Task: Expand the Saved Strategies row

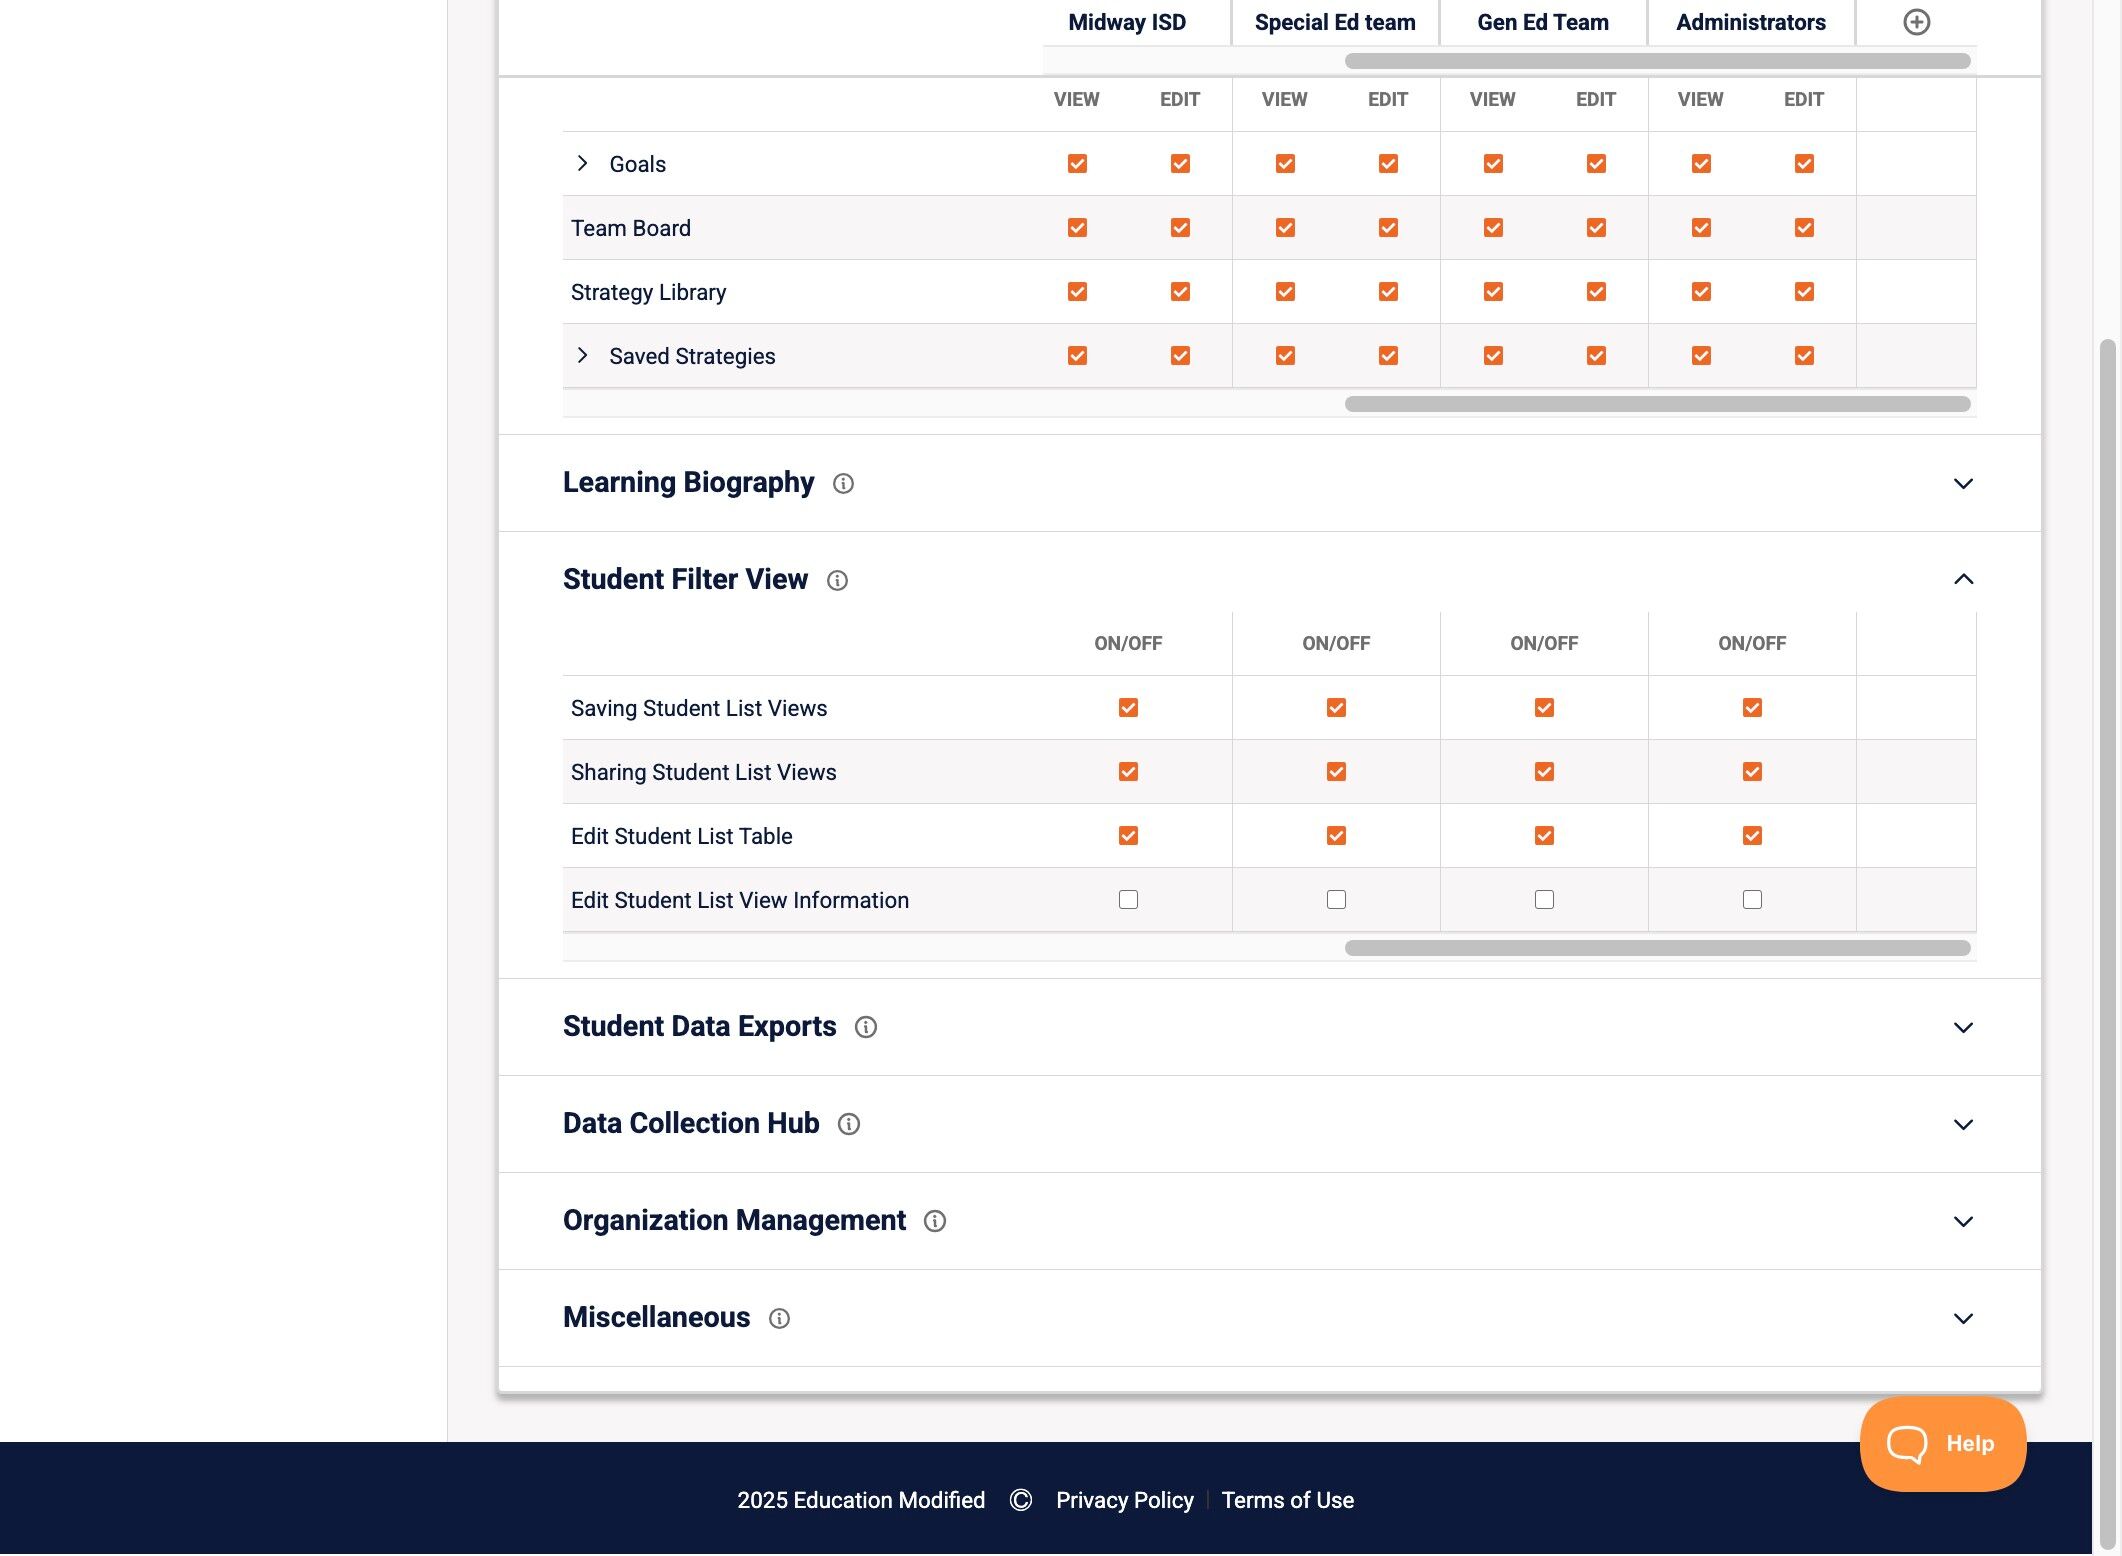Action: pyautogui.click(x=583, y=356)
